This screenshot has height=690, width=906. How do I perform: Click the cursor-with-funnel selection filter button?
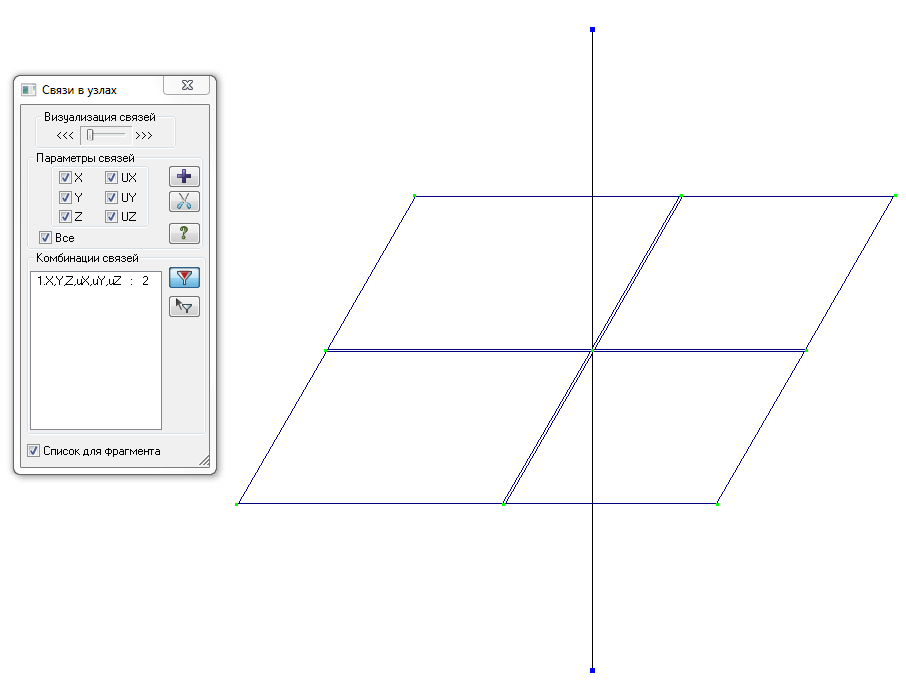[x=184, y=306]
